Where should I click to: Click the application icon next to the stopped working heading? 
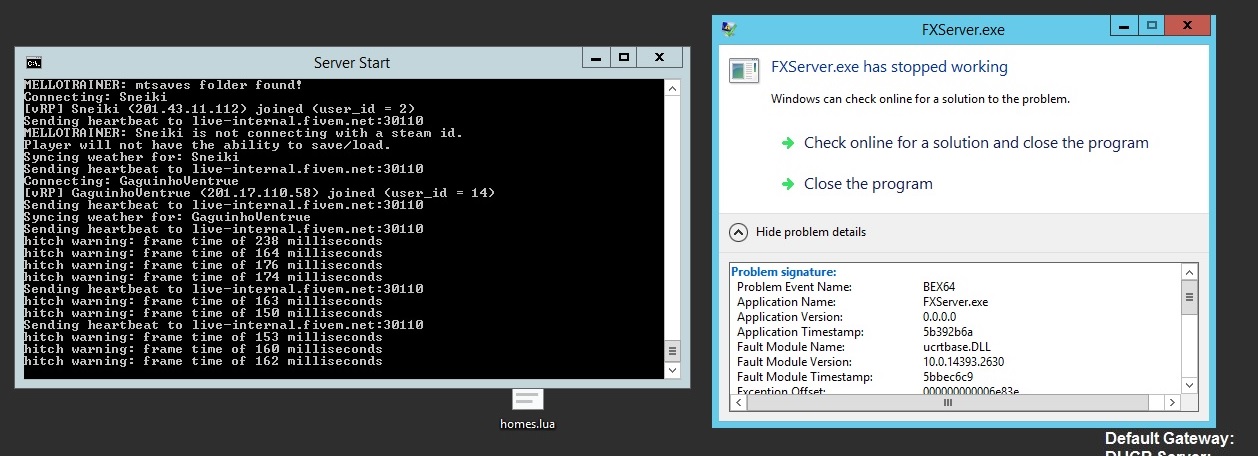pyautogui.click(x=743, y=69)
